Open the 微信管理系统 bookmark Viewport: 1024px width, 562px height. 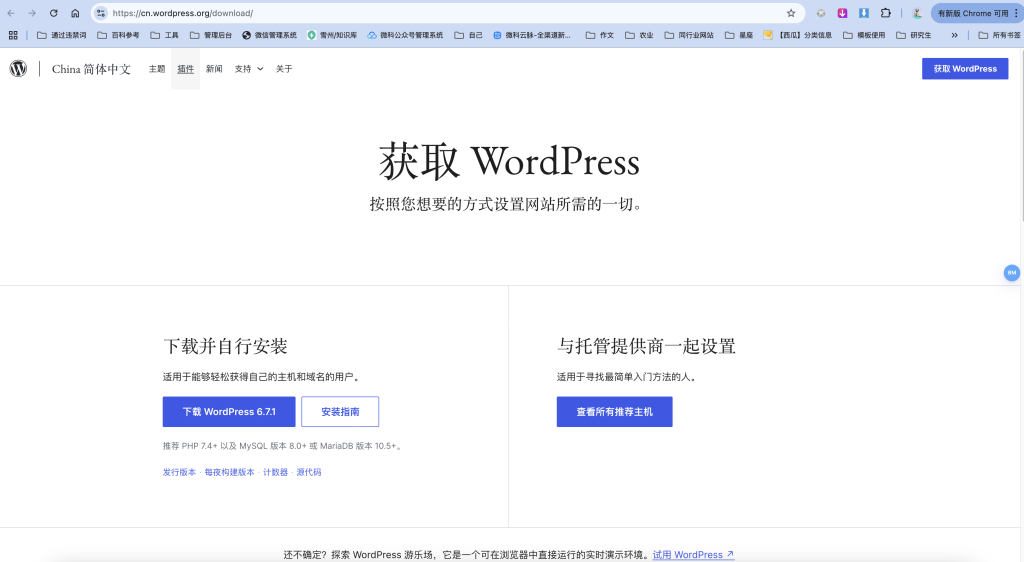269,35
